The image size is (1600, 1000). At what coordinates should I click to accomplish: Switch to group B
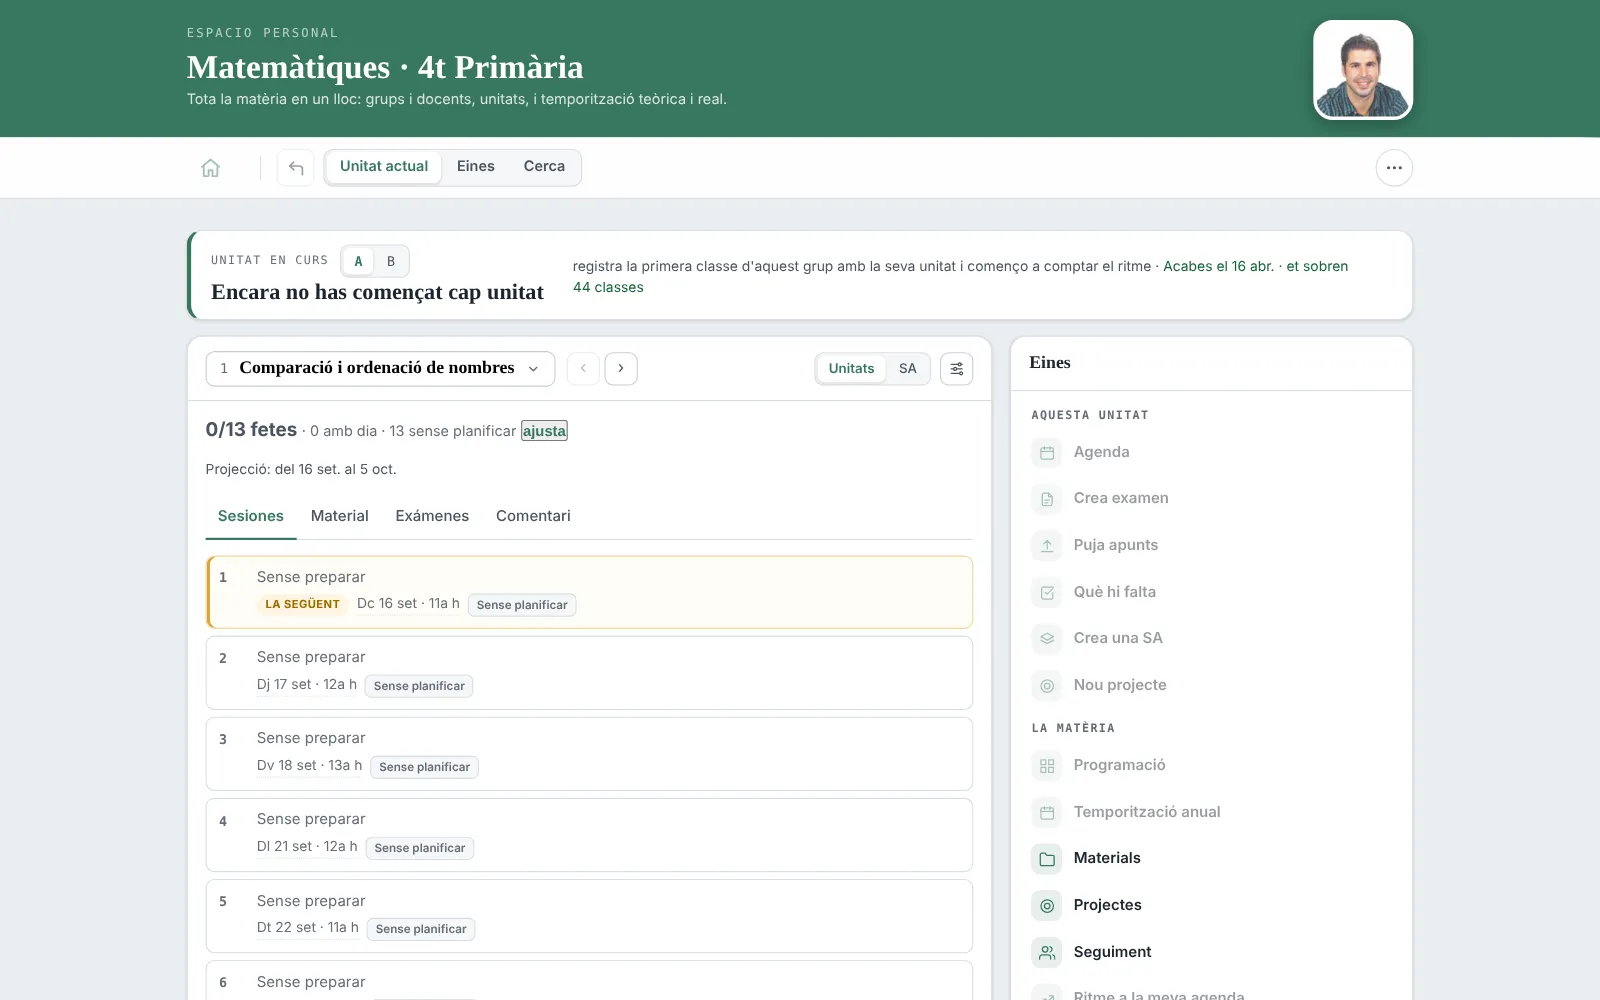click(x=391, y=261)
